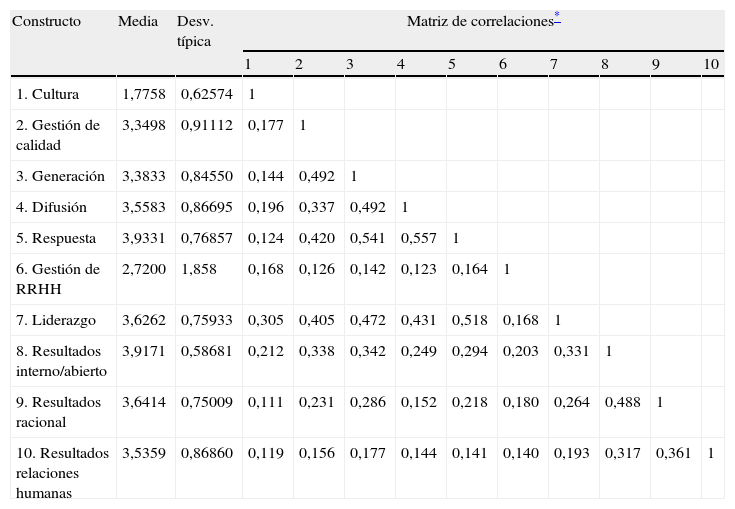The image size is (735, 509).
Task: Select the "4. Difusión" row label
Action: point(51,208)
